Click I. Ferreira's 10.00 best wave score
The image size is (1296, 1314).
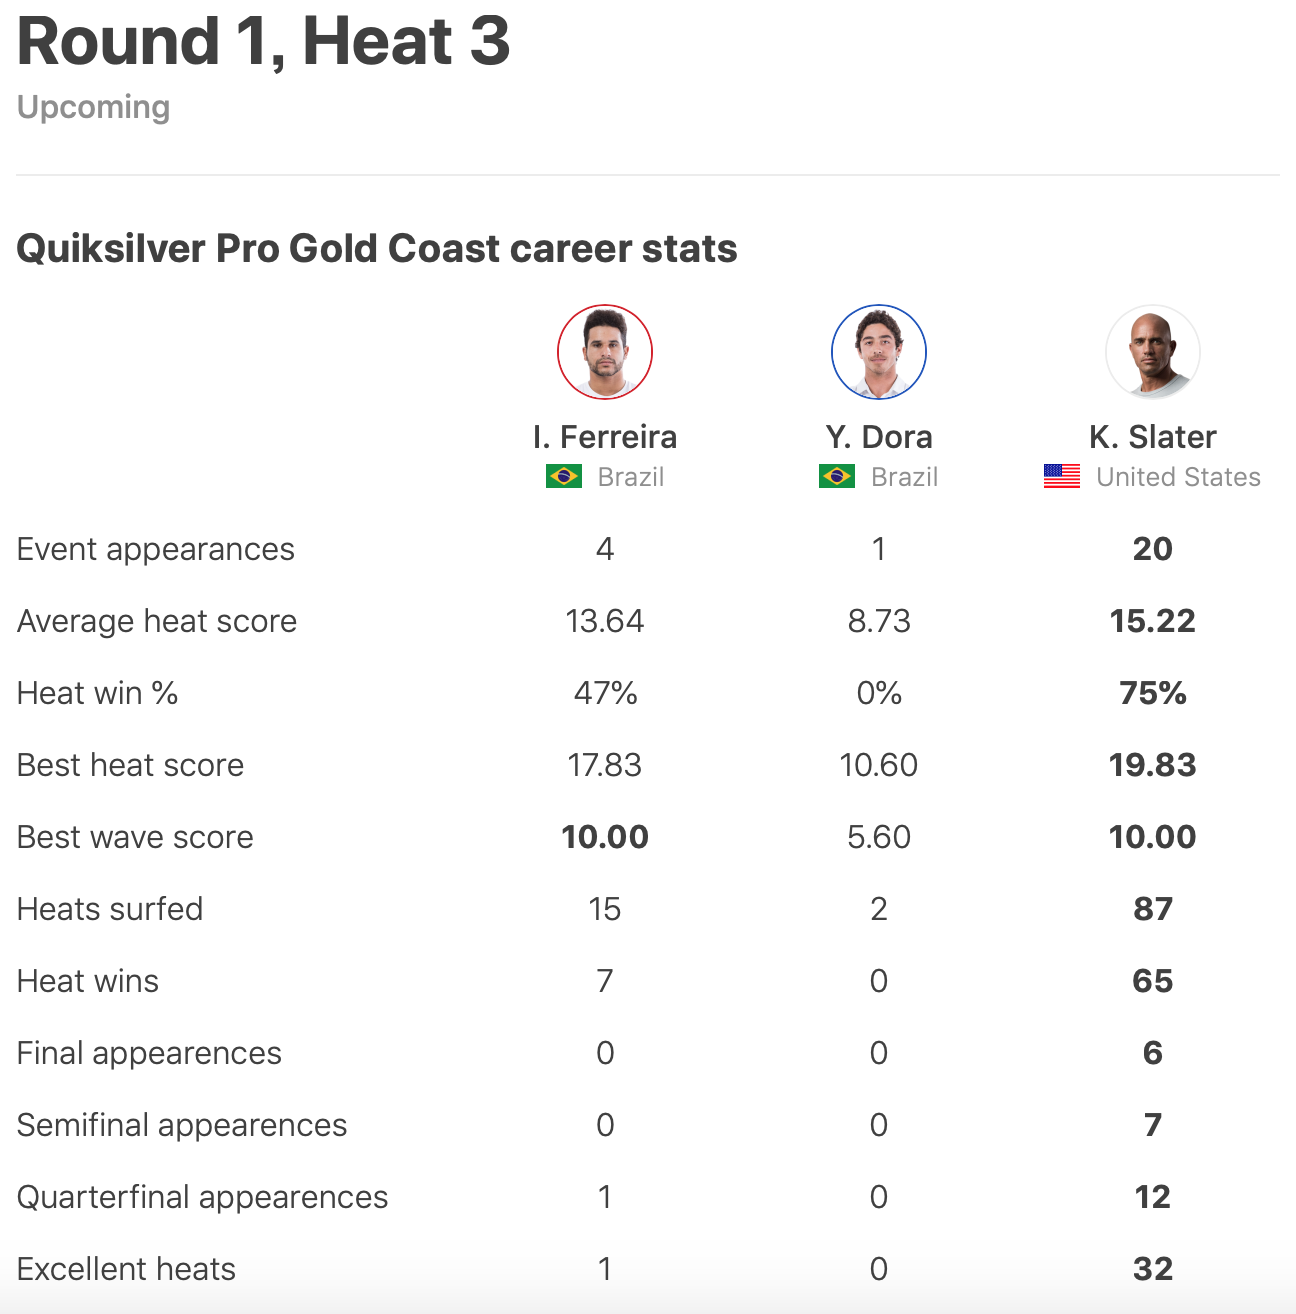coord(605,837)
